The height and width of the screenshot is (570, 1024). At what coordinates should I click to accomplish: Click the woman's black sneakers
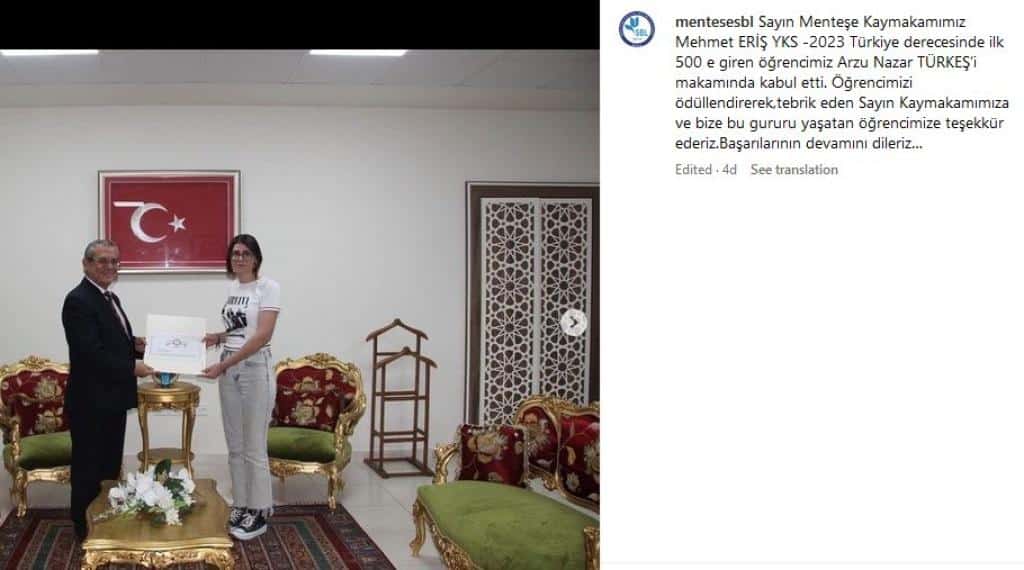click(x=246, y=522)
